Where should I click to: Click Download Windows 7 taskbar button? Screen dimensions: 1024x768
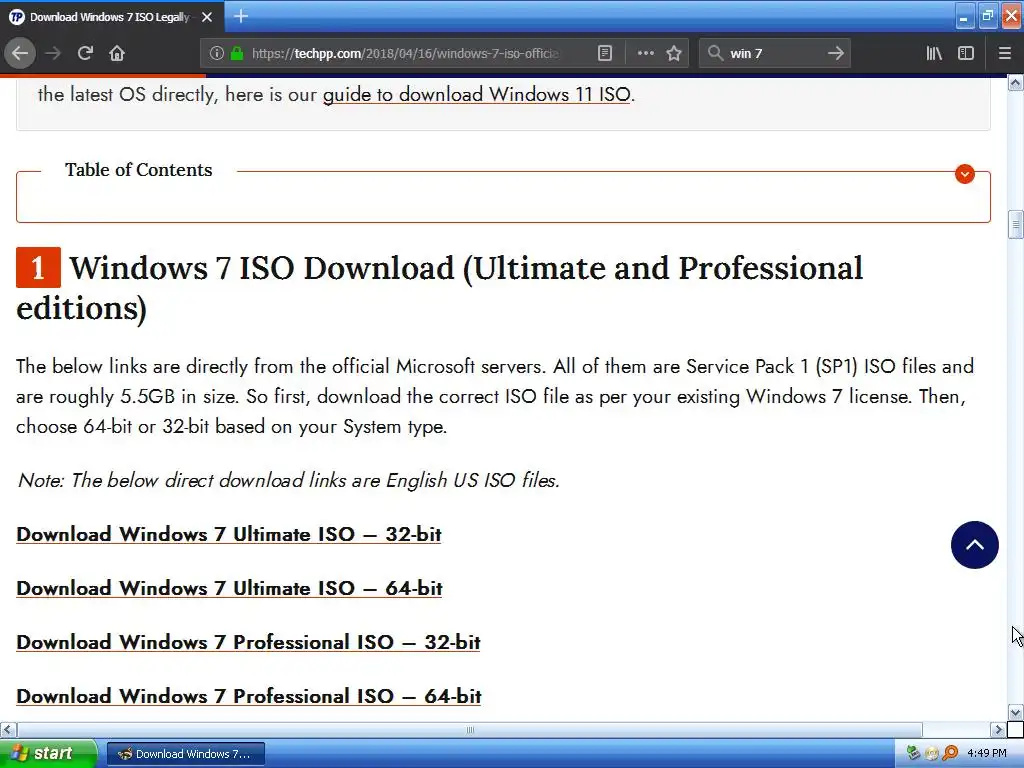tap(185, 754)
